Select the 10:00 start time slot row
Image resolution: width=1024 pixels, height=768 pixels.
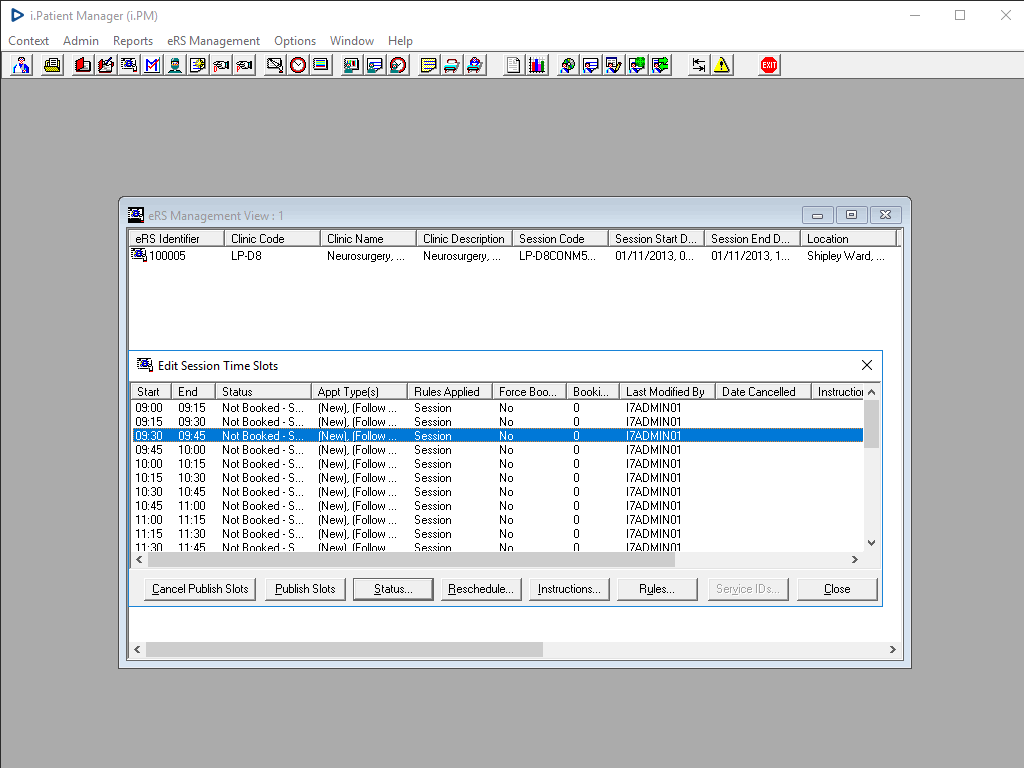tap(498, 464)
